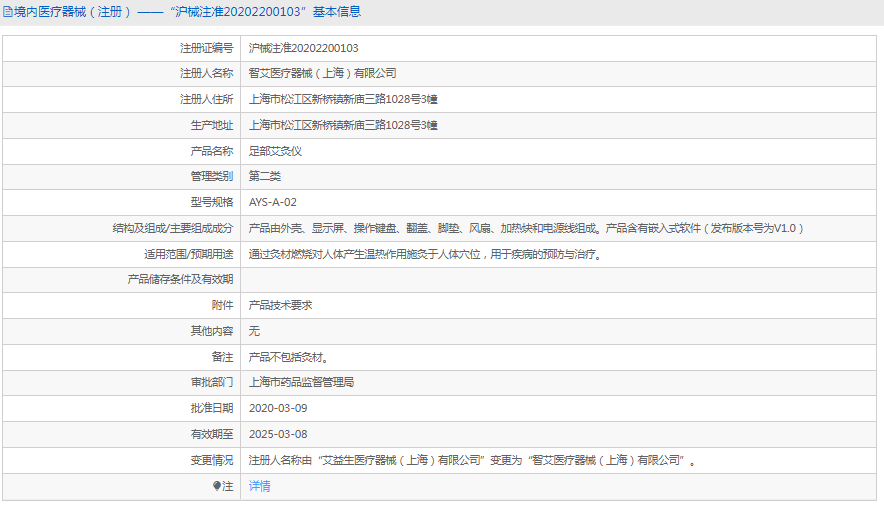Select product name 足部艾灸仪

tap(275, 151)
